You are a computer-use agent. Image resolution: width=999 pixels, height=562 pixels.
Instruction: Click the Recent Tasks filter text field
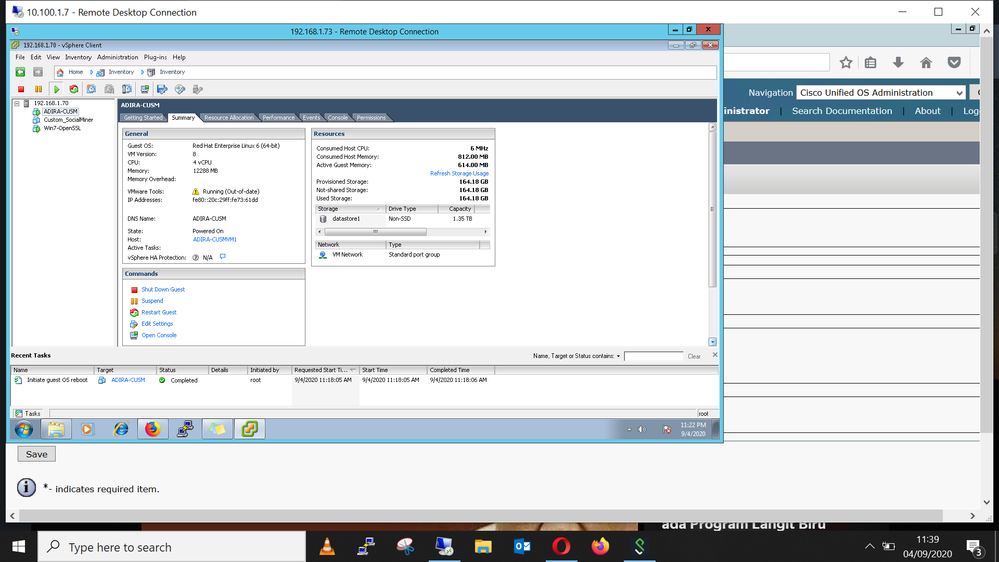click(654, 356)
